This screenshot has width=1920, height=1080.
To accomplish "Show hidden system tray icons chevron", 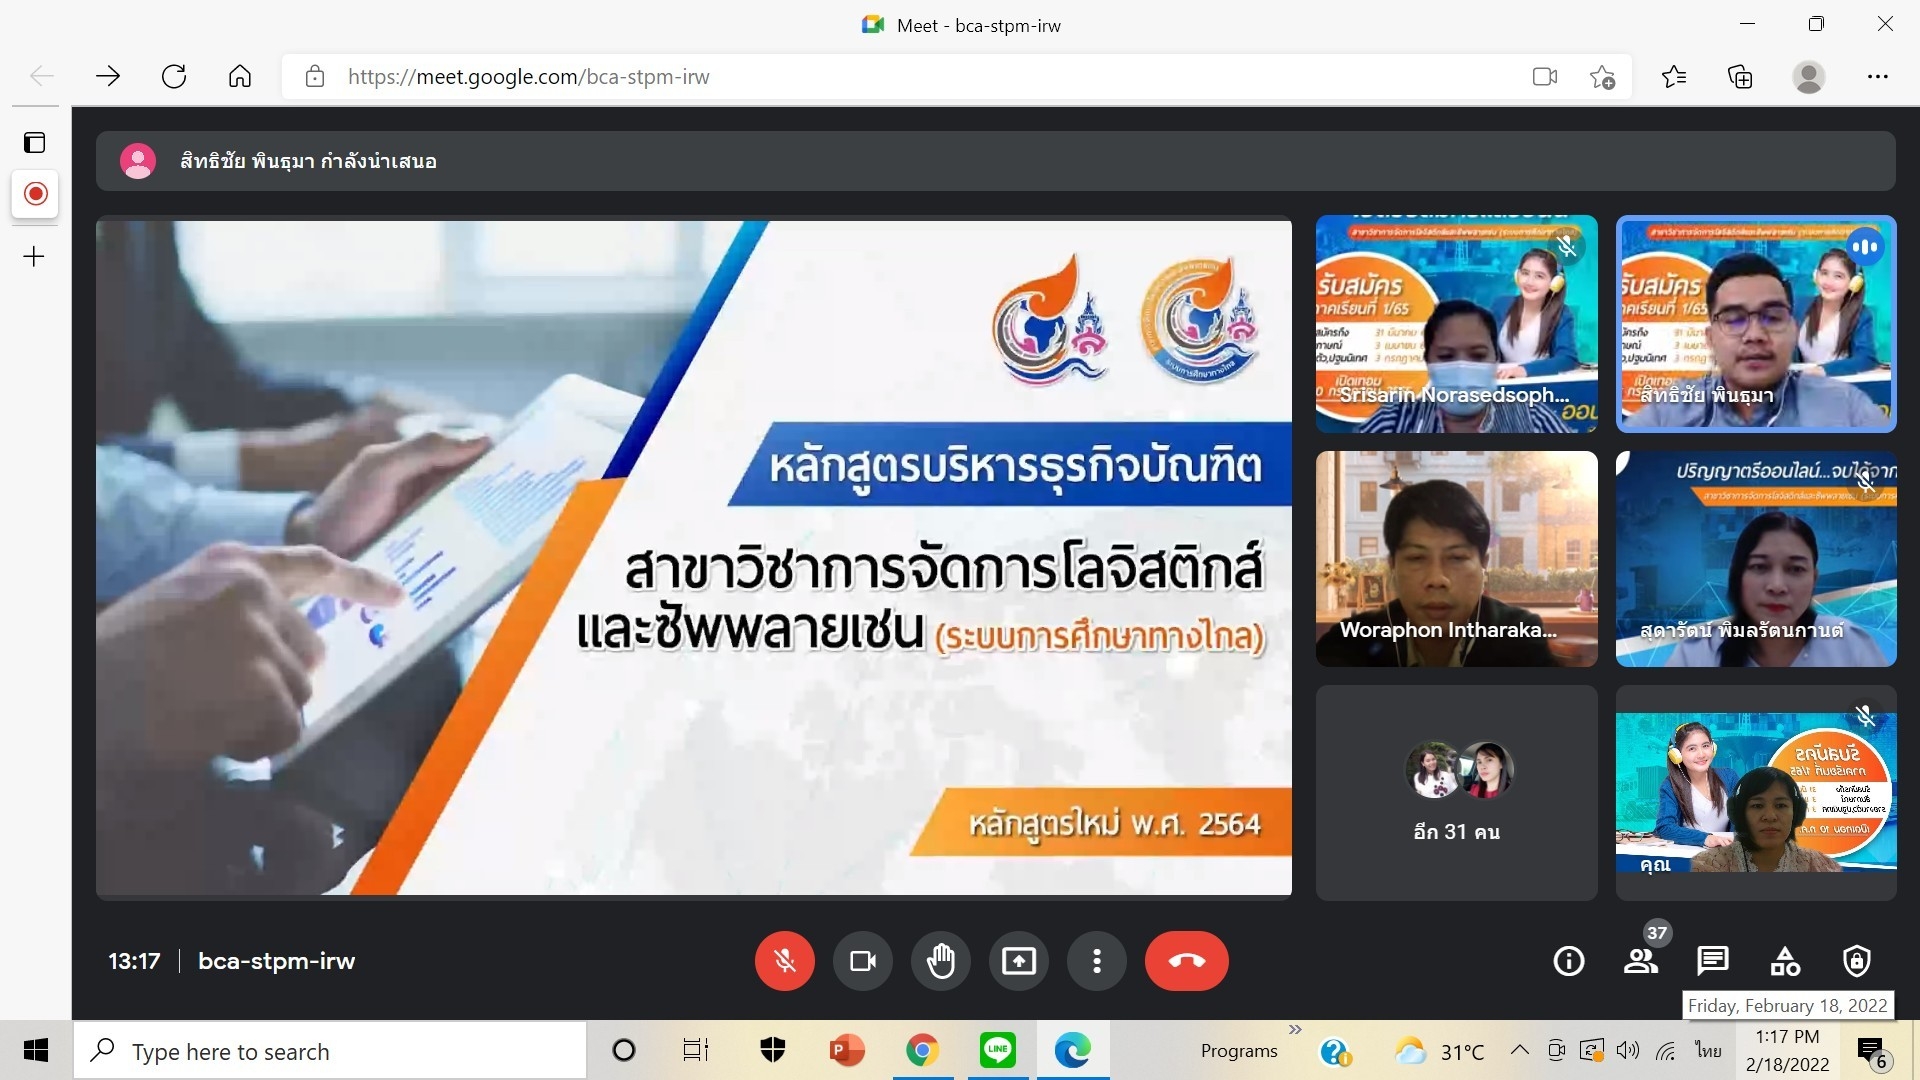I will (x=1519, y=1050).
